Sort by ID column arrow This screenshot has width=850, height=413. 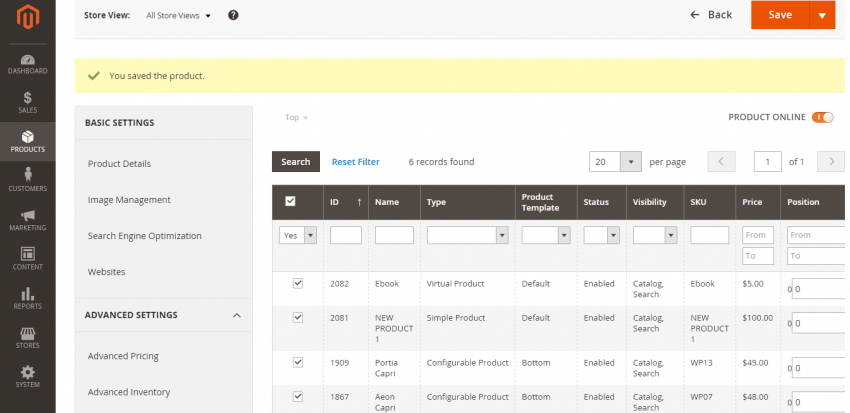pos(359,202)
